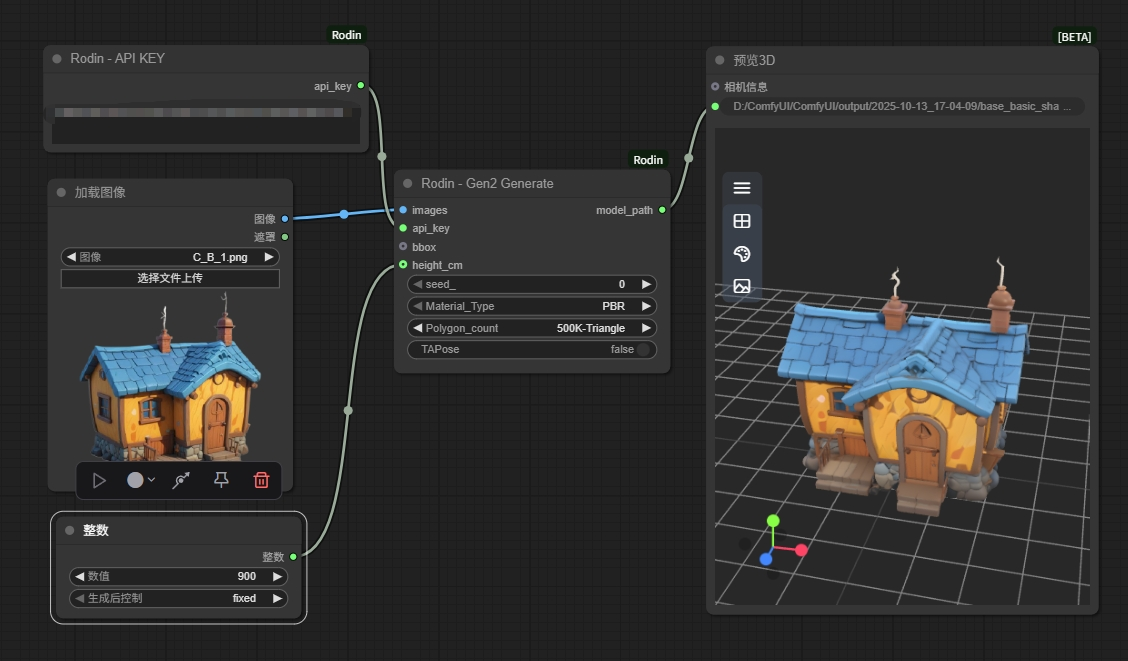Click the house image thumbnail preview

point(170,378)
